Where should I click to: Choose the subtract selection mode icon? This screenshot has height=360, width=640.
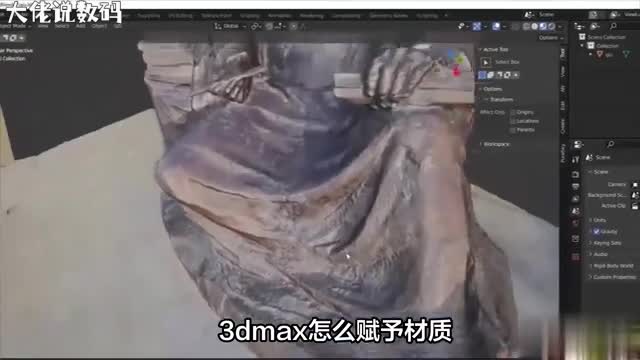tap(499, 75)
